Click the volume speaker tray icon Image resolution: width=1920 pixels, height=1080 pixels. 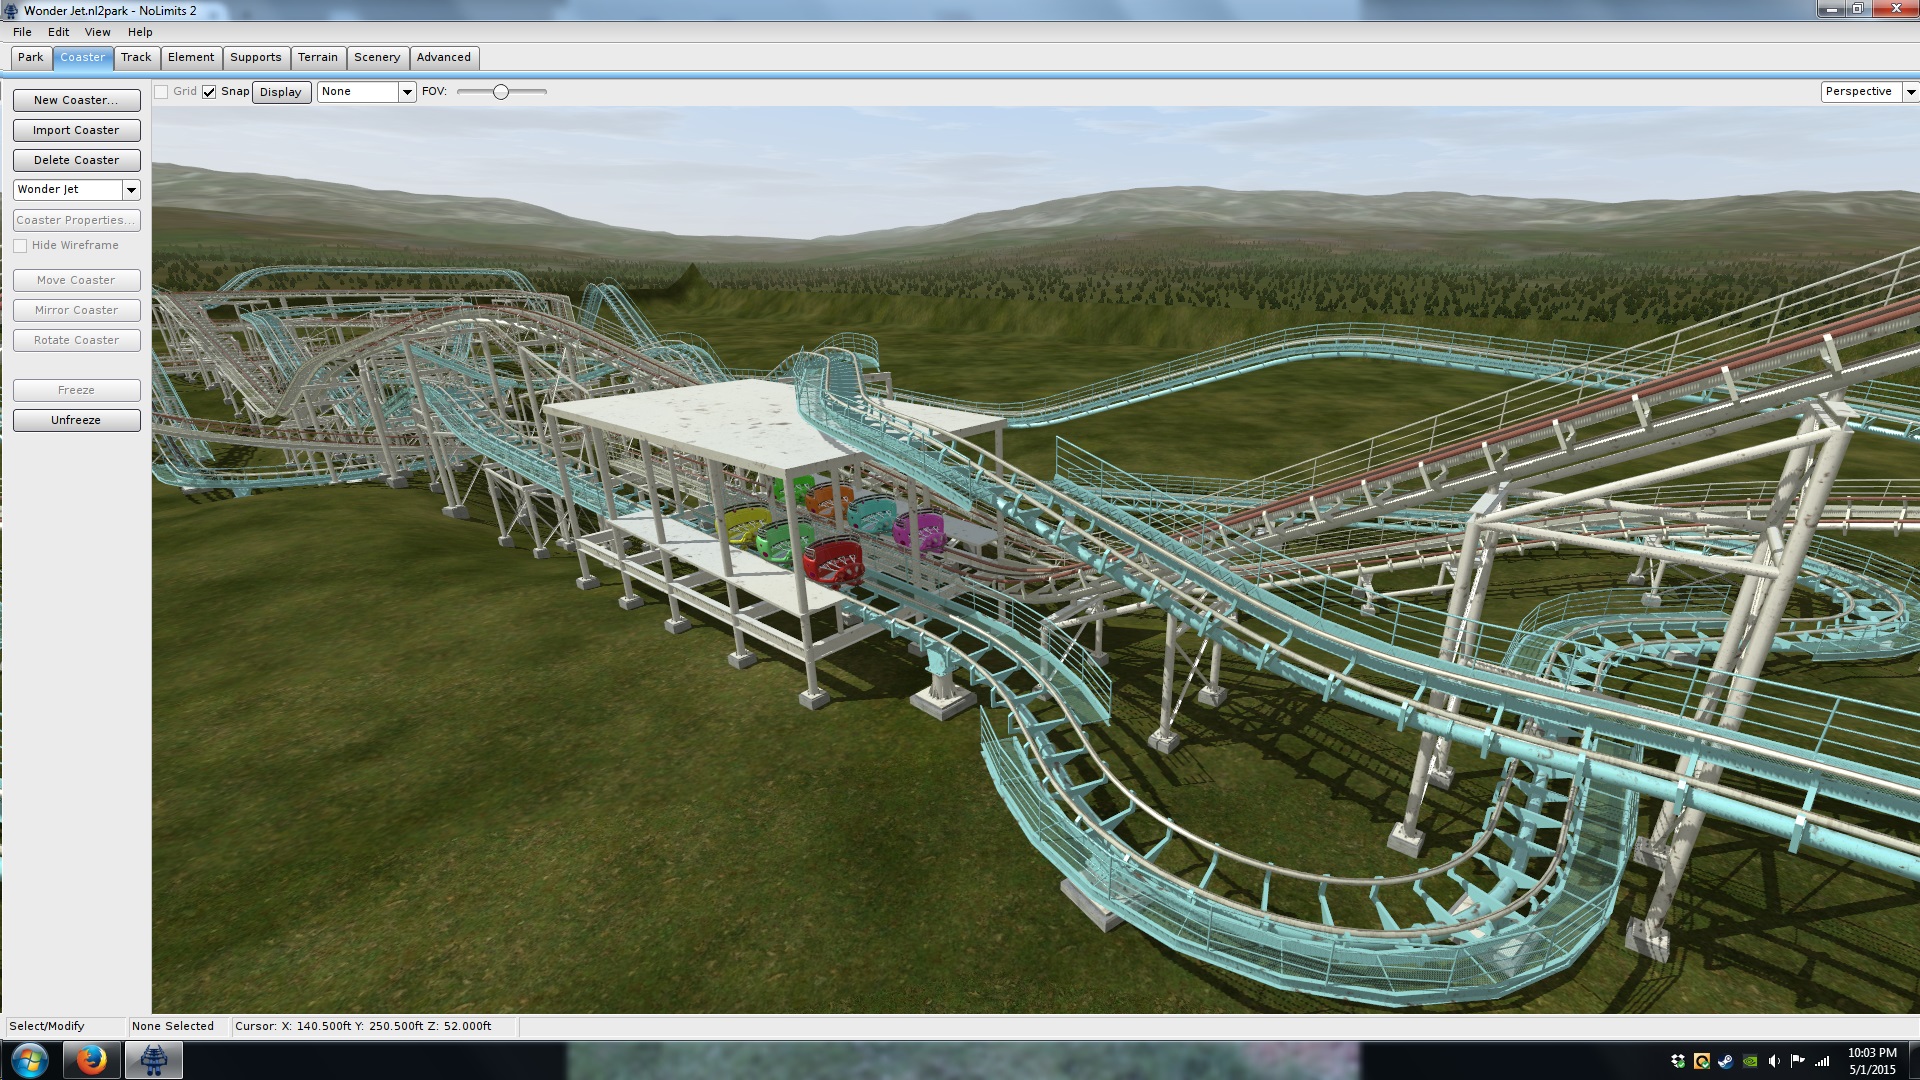coord(1774,1061)
